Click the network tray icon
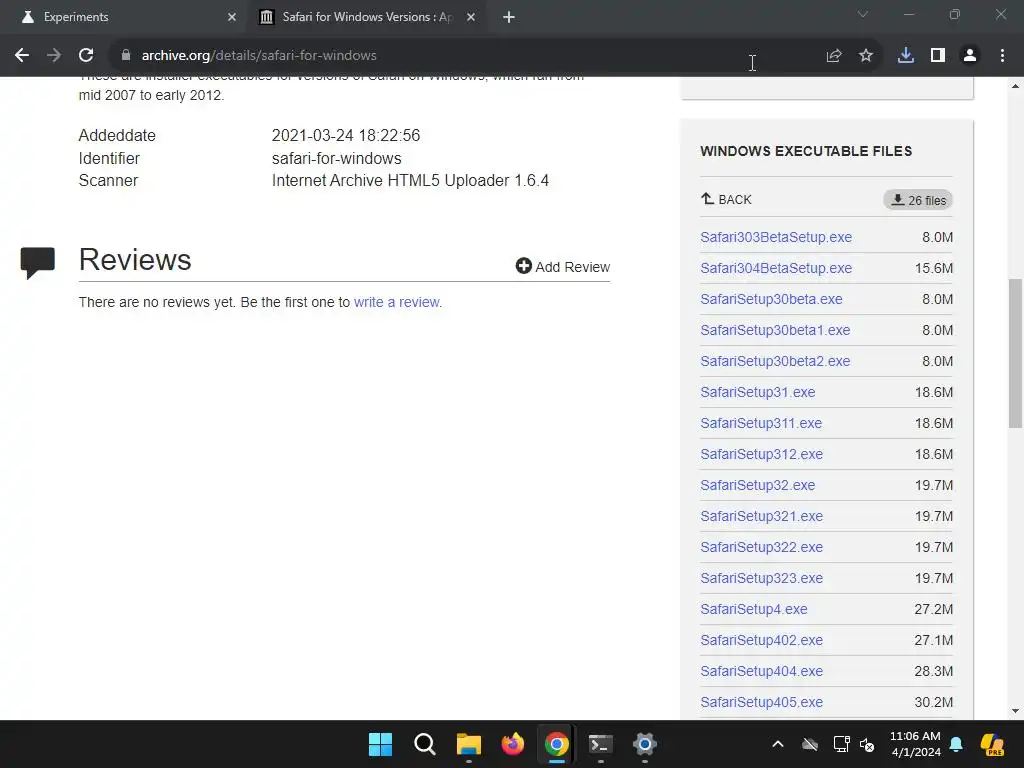The image size is (1024, 768). (x=841, y=744)
